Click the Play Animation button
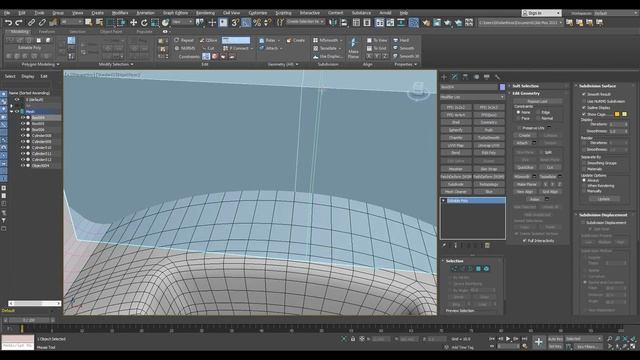The width and height of the screenshot is (640, 360). coord(508,339)
